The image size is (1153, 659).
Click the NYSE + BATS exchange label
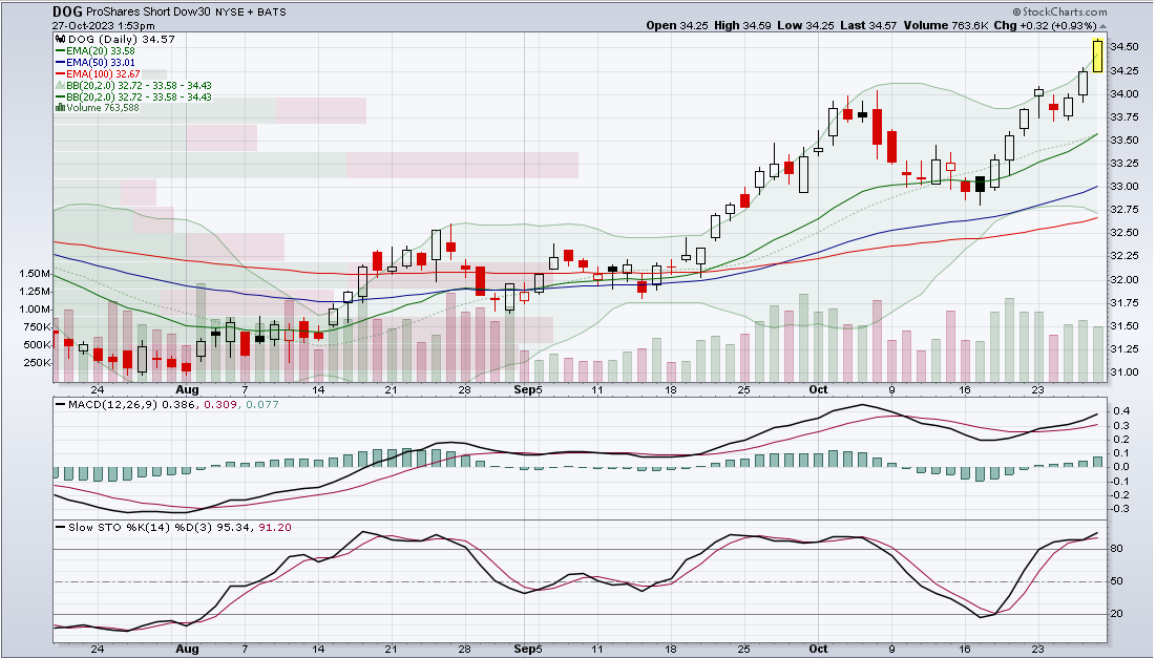tap(251, 12)
